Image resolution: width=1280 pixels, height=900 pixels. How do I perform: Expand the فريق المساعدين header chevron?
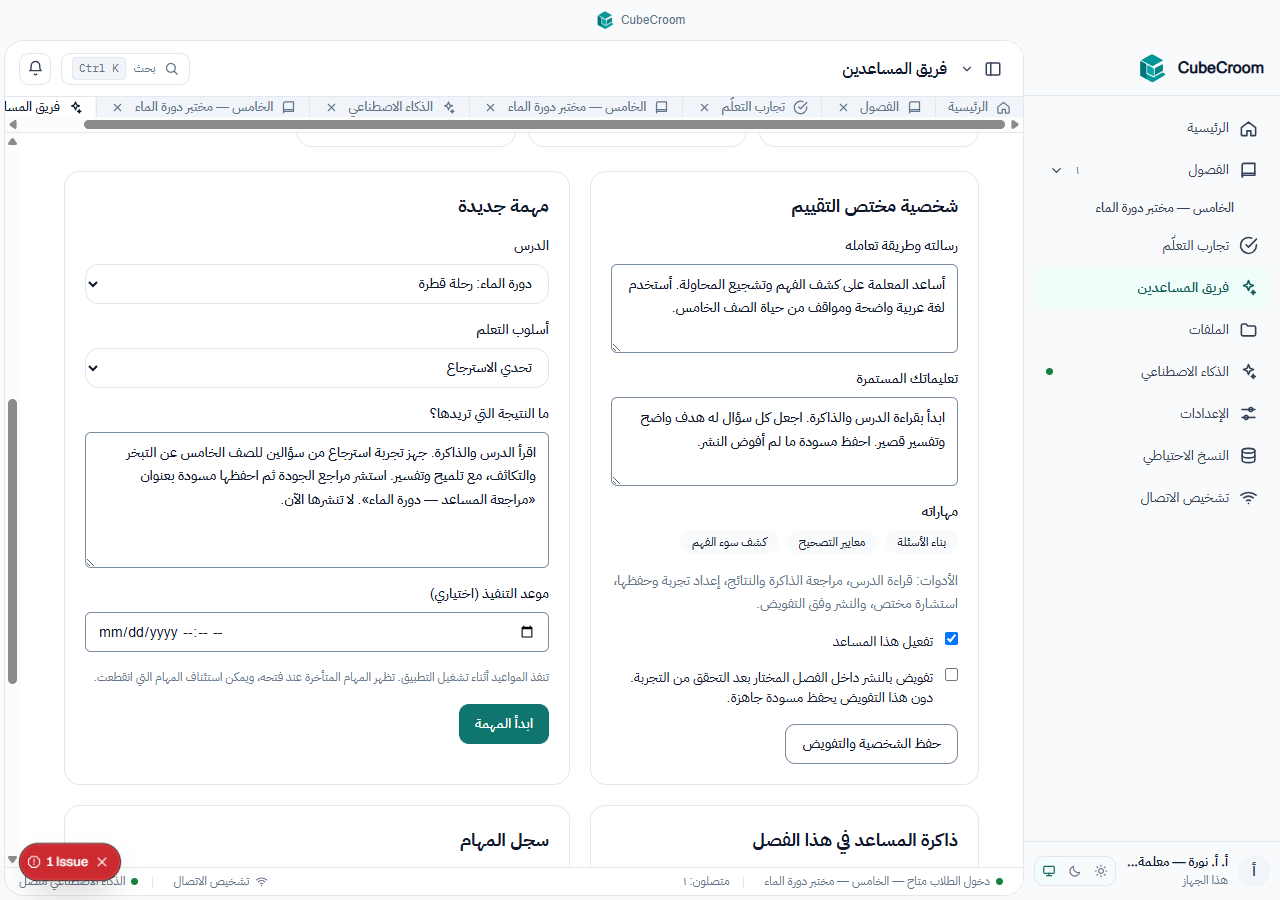(966, 69)
